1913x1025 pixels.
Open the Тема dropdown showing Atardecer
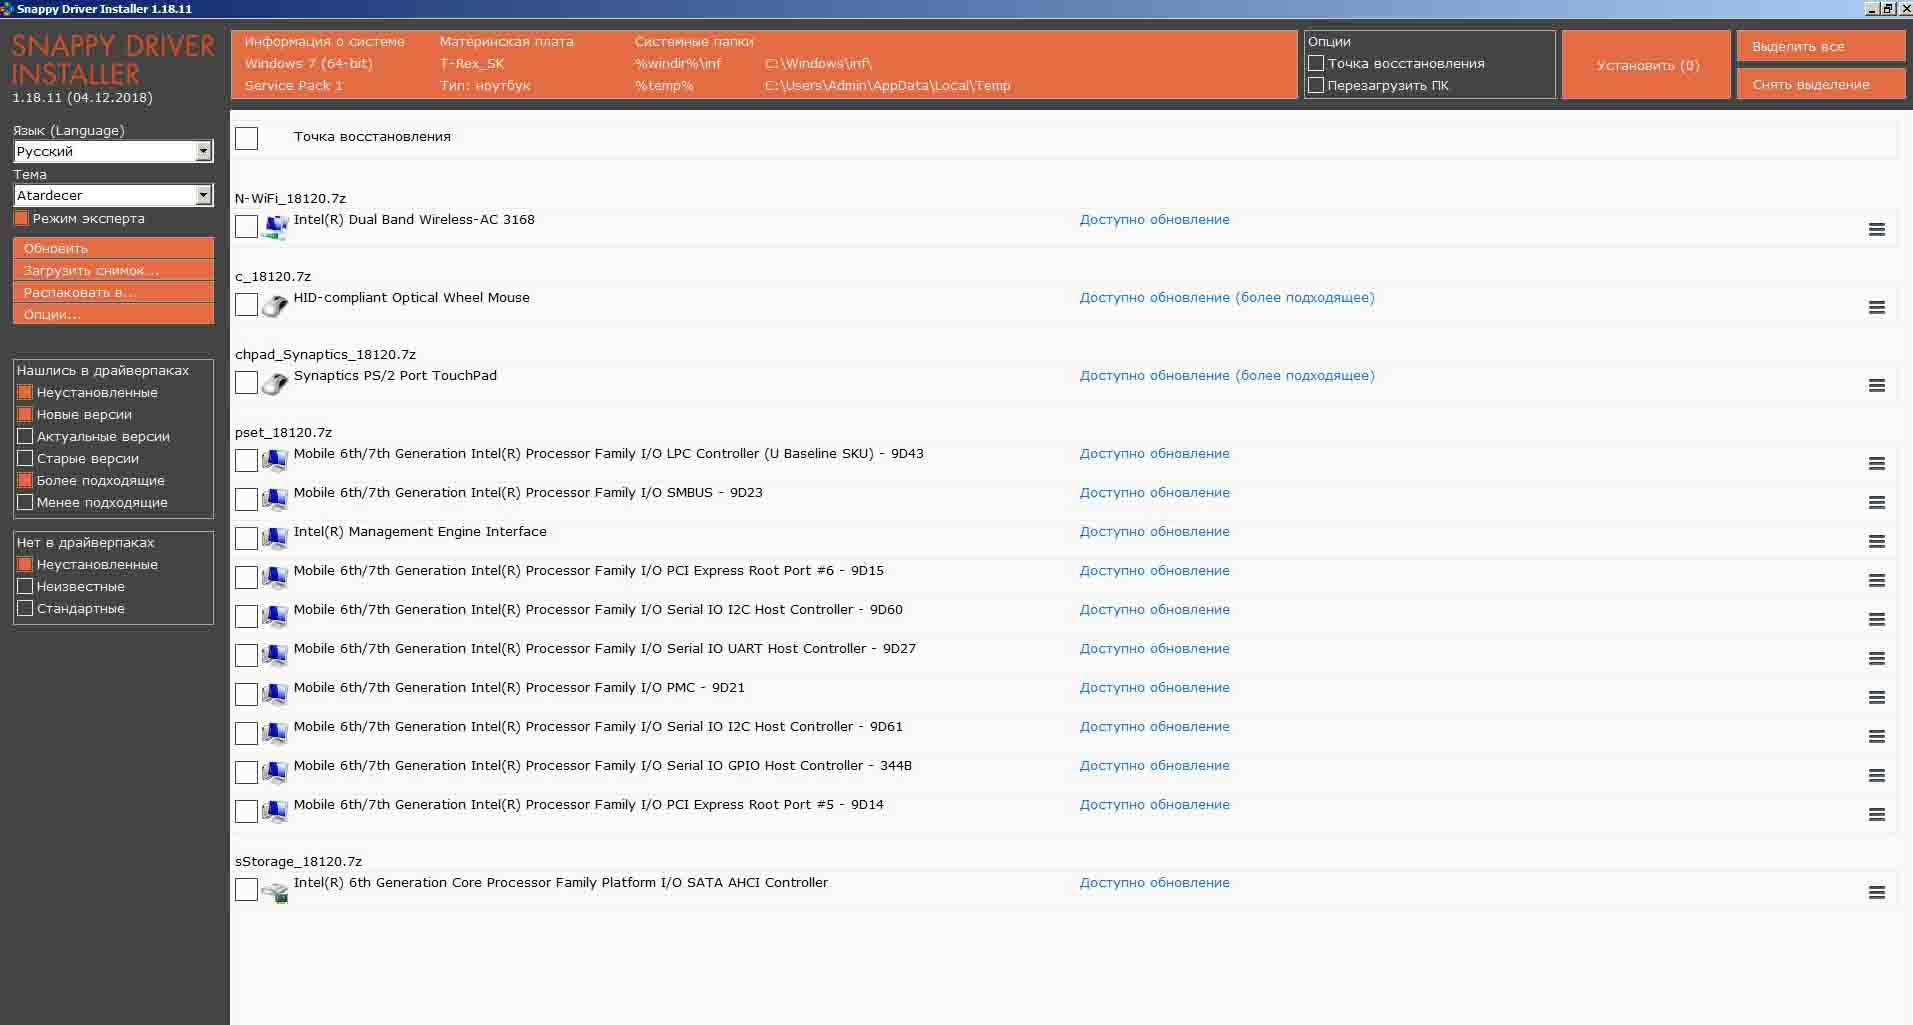tap(113, 195)
